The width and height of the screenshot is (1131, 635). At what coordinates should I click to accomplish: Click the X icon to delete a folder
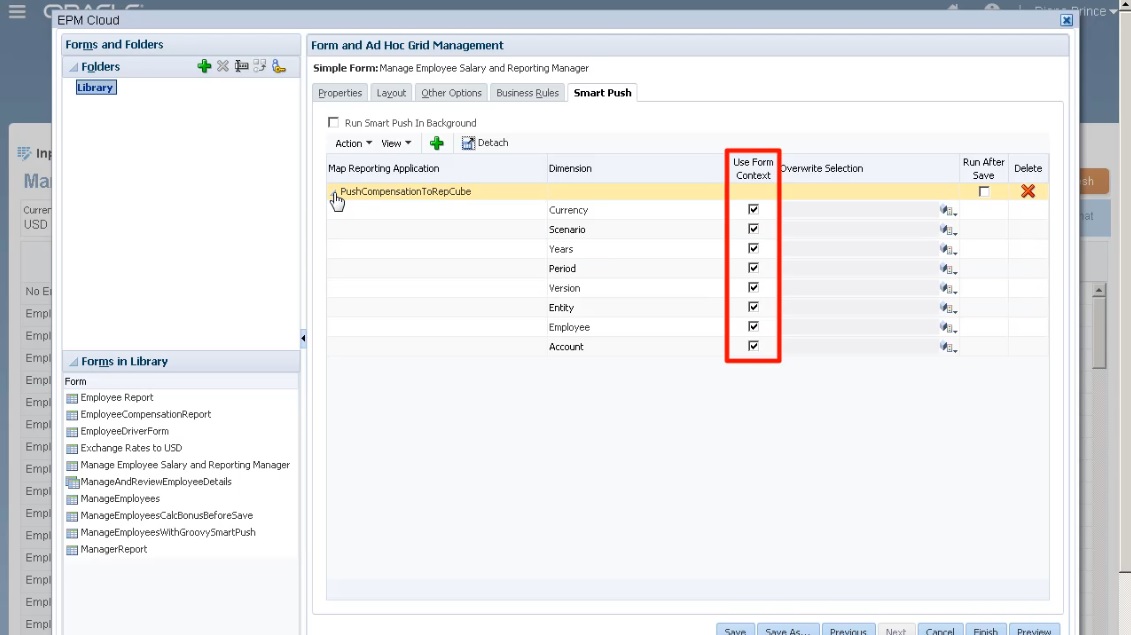tap(222, 66)
